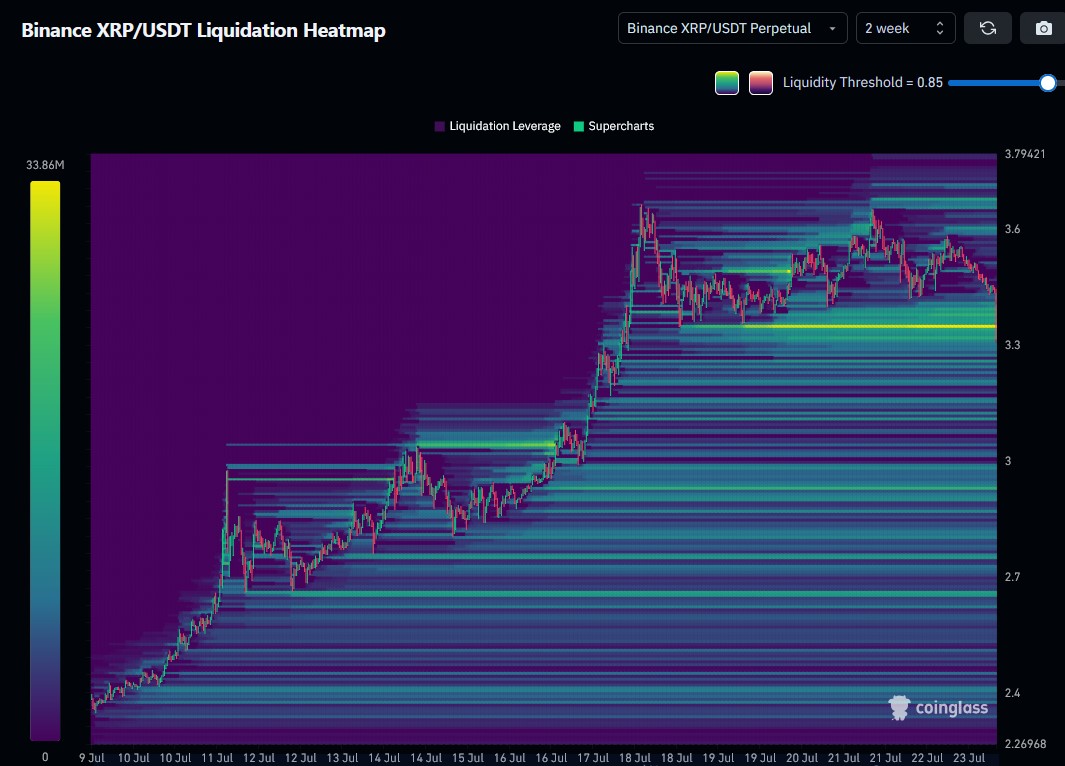The width and height of the screenshot is (1065, 766).
Task: Select the pink-purple color scheme swatch
Action: [761, 83]
